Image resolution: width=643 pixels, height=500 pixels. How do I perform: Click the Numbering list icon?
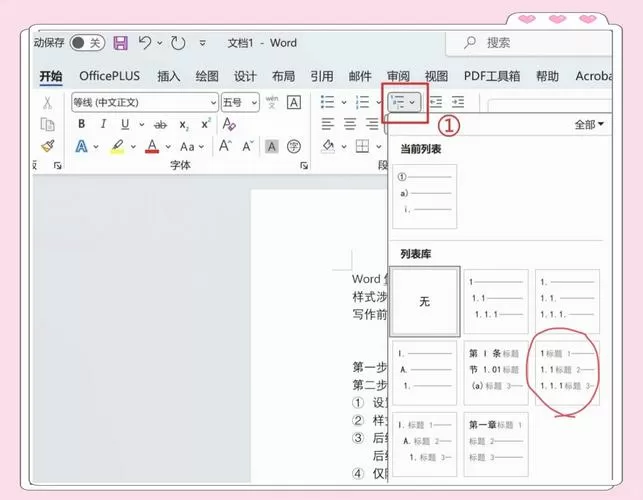362,102
